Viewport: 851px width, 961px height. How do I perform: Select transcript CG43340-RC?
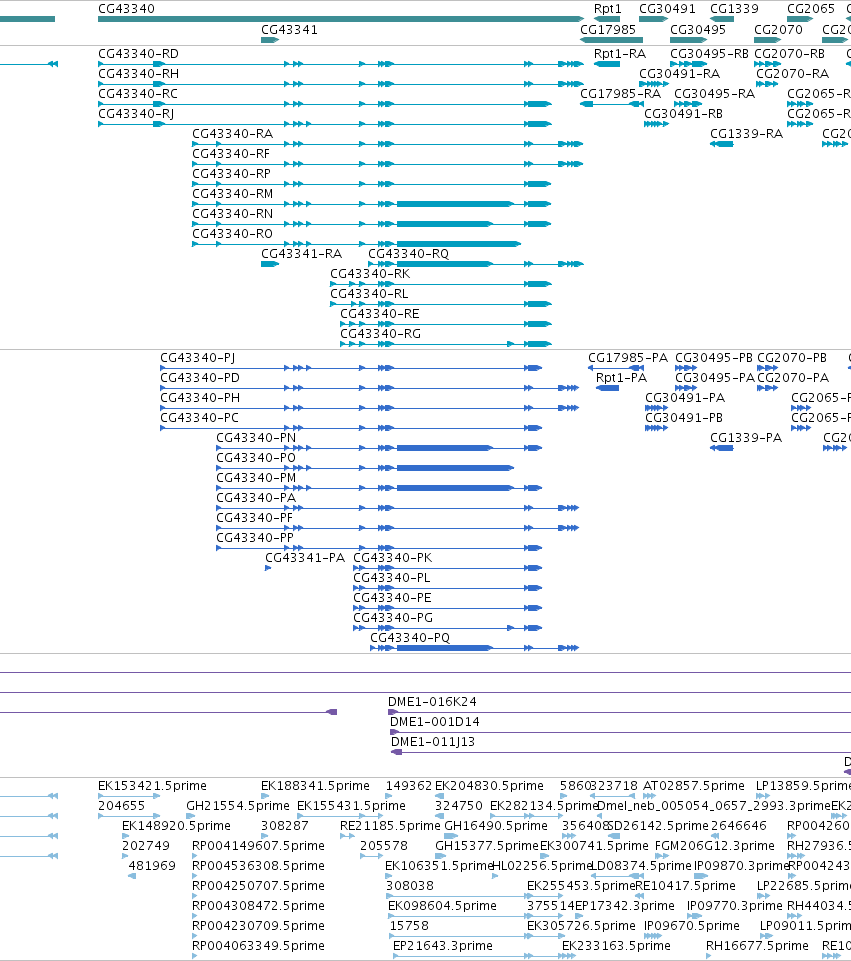[x=138, y=94]
